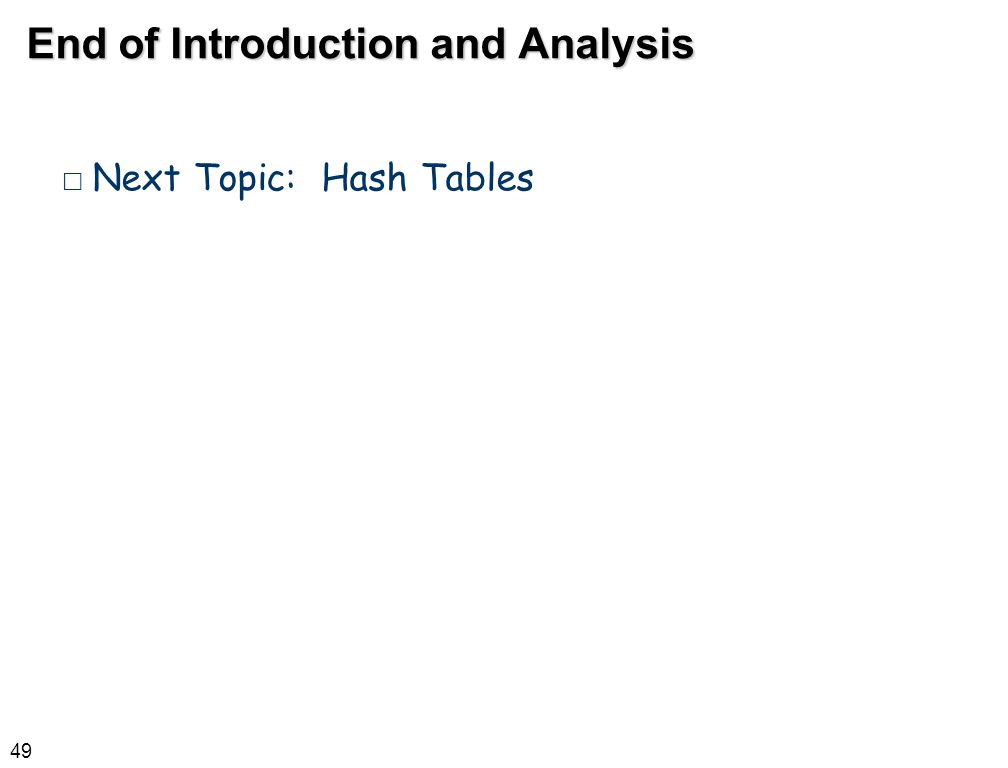1008x768 pixels.
Task: Click the square bullet before Next Topic
Action: click(x=73, y=182)
